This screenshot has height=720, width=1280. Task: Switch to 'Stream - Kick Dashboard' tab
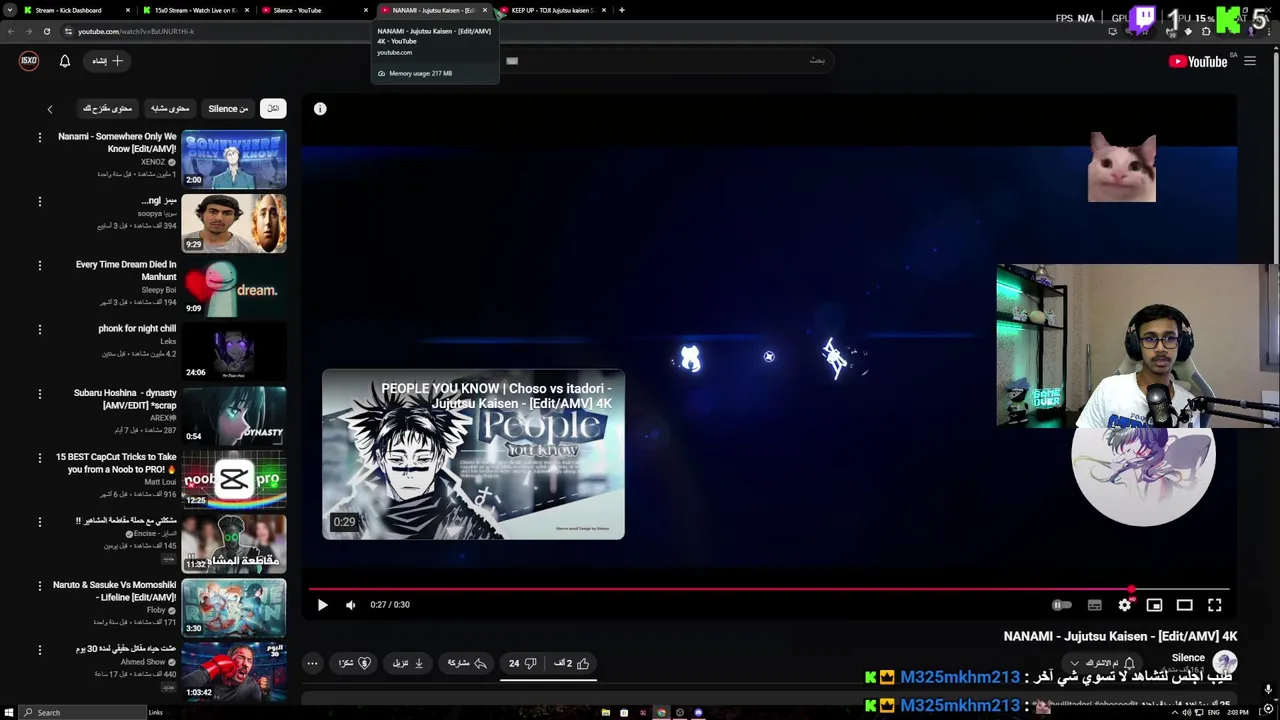(75, 10)
